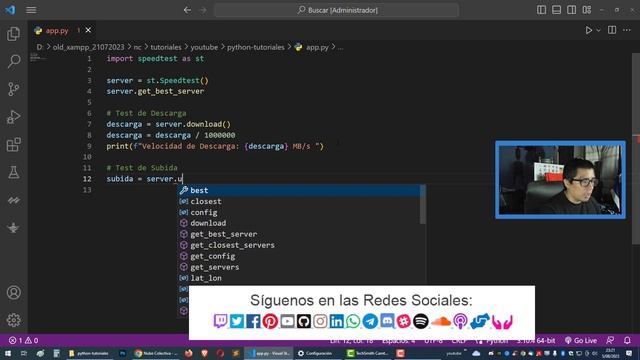Open Ln 12, Col 18 go-to-line

point(351,340)
